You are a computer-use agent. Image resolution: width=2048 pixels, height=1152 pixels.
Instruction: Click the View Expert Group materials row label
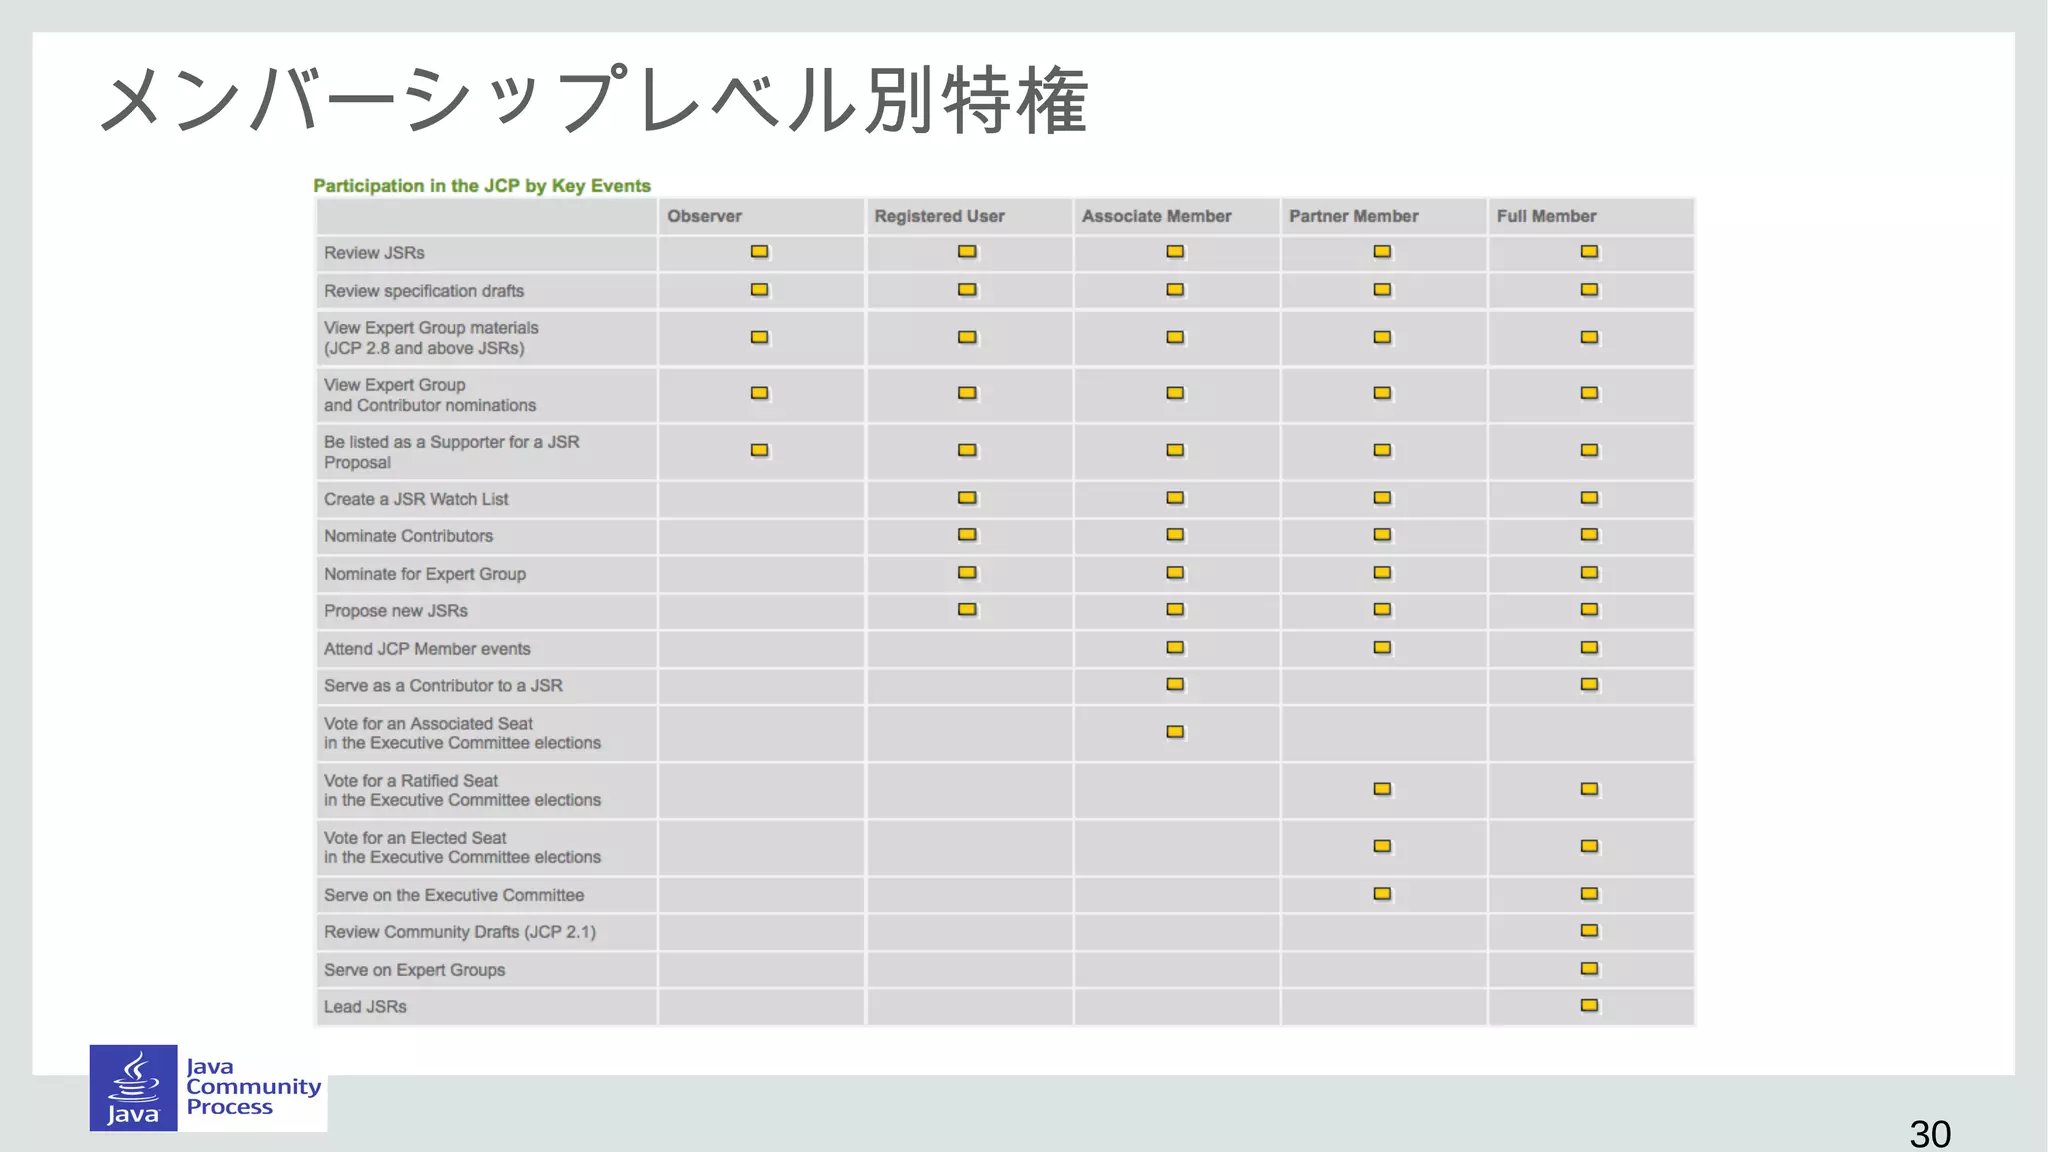point(431,338)
